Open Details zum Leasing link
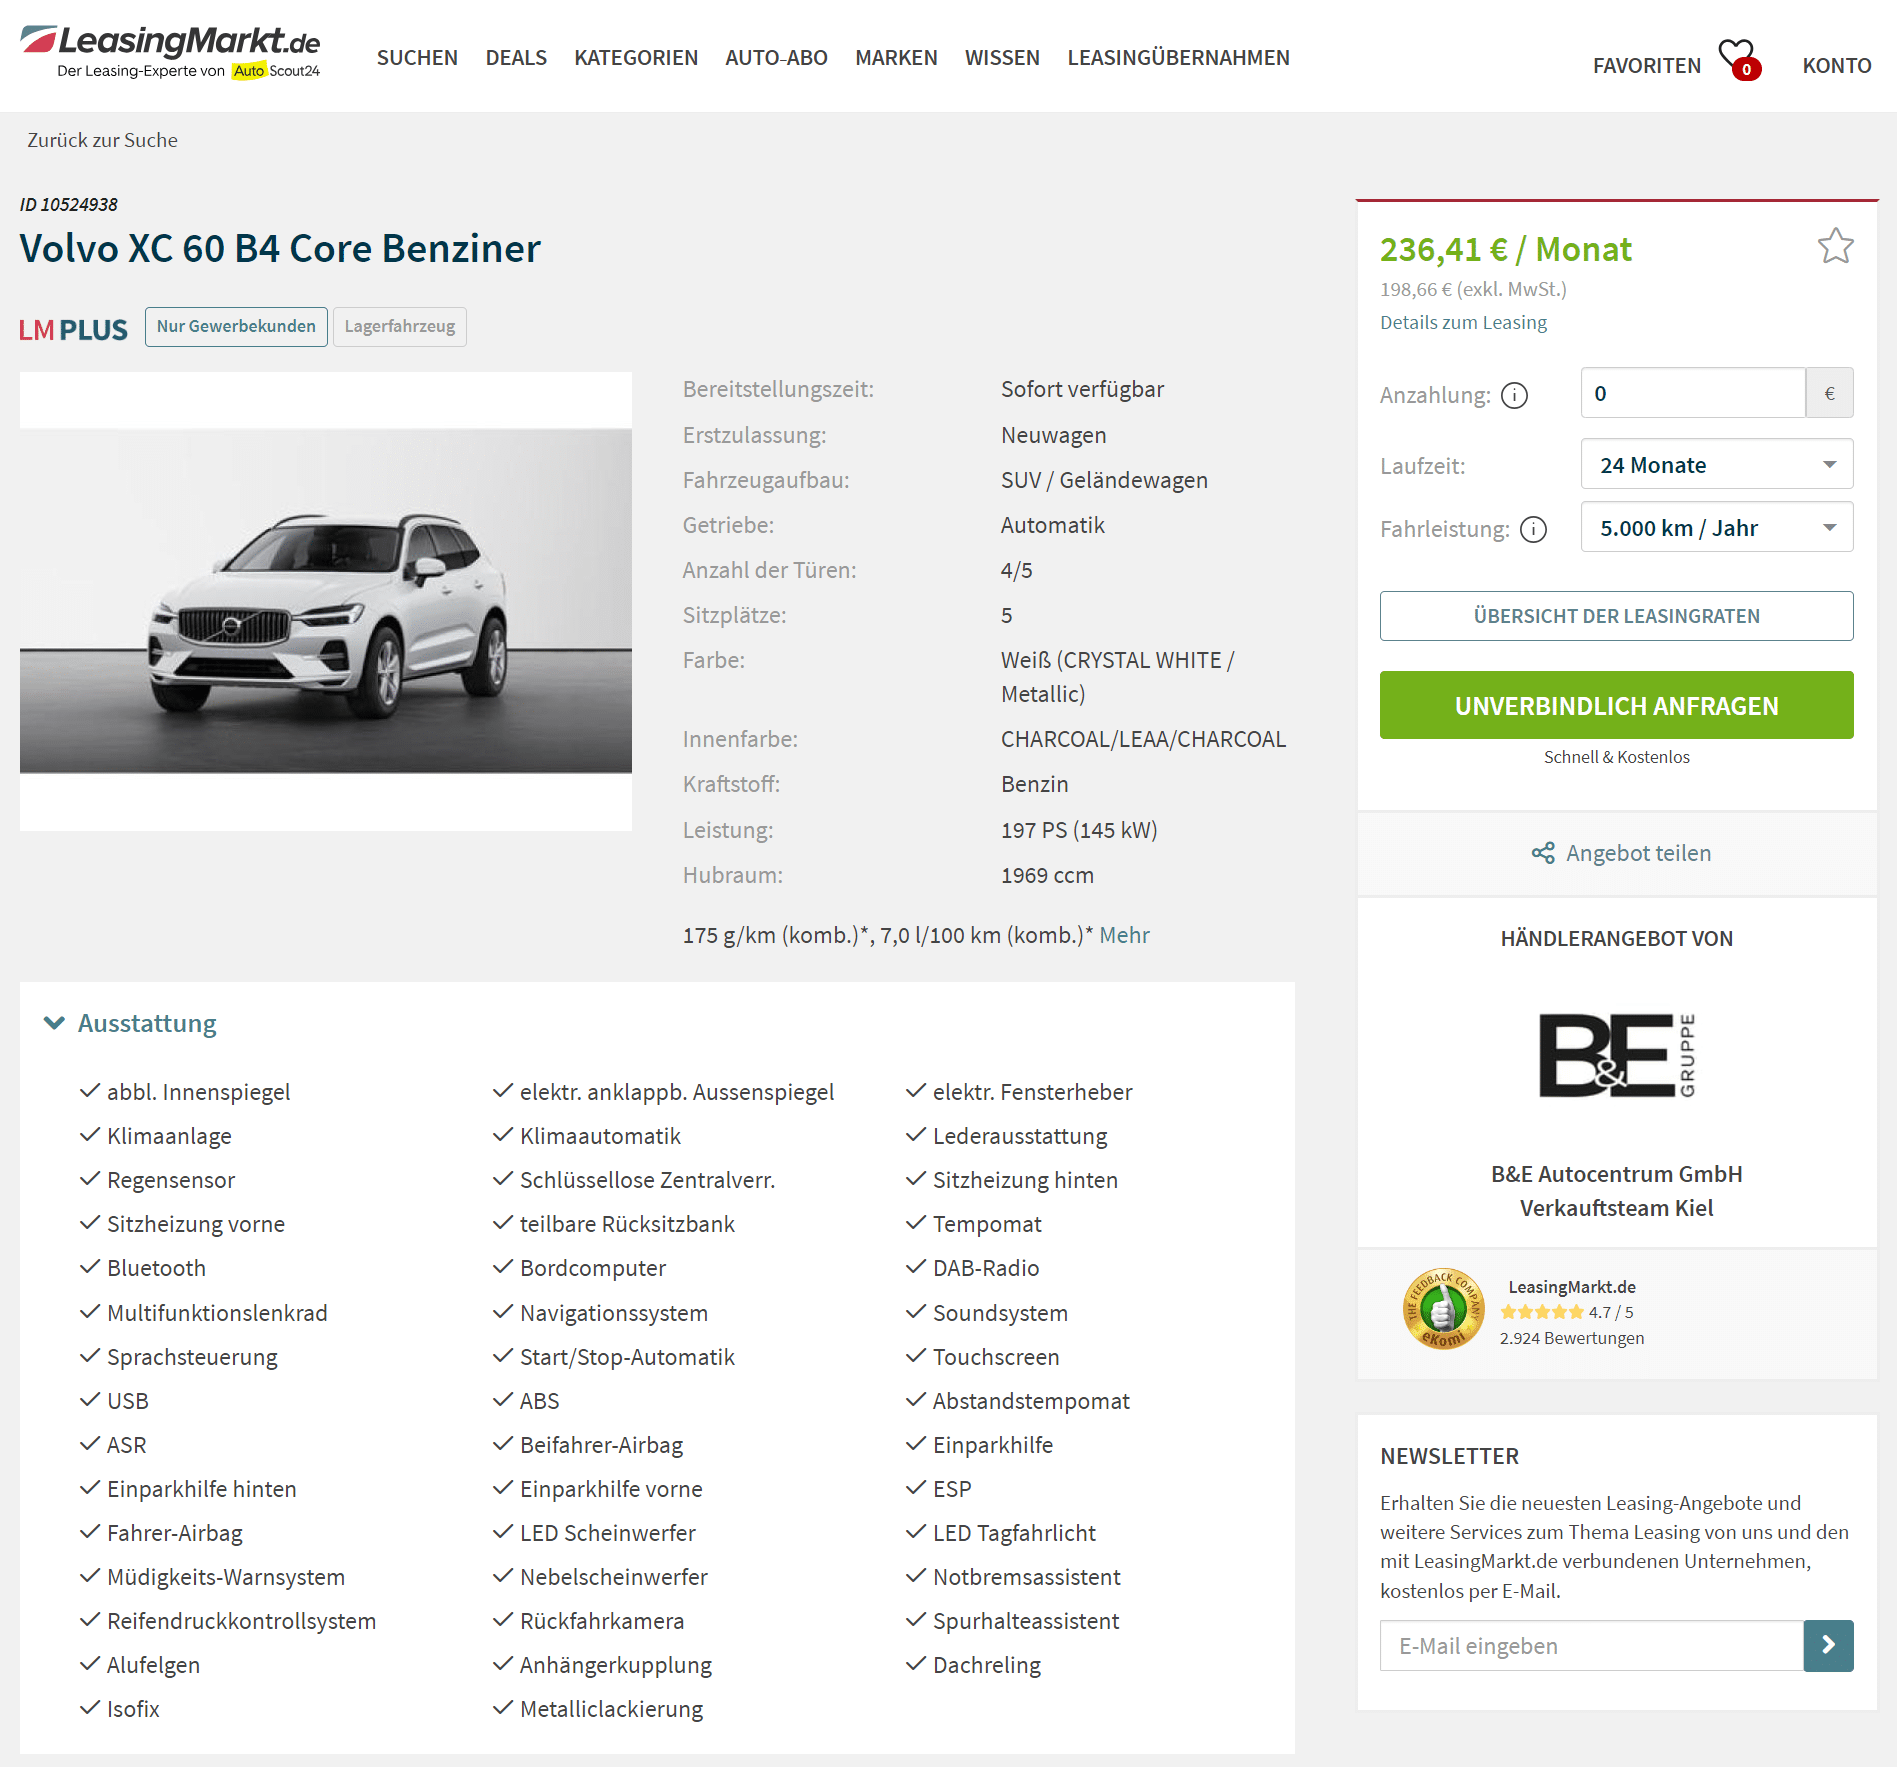Image resolution: width=1897 pixels, height=1767 pixels. pos(1463,323)
